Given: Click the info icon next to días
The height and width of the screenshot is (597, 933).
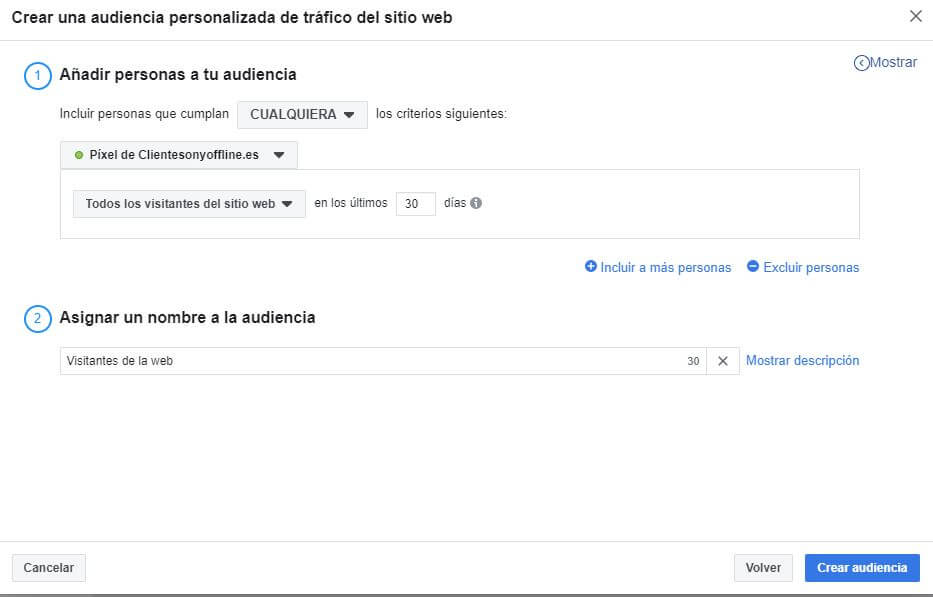Looking at the screenshot, I should 476,203.
